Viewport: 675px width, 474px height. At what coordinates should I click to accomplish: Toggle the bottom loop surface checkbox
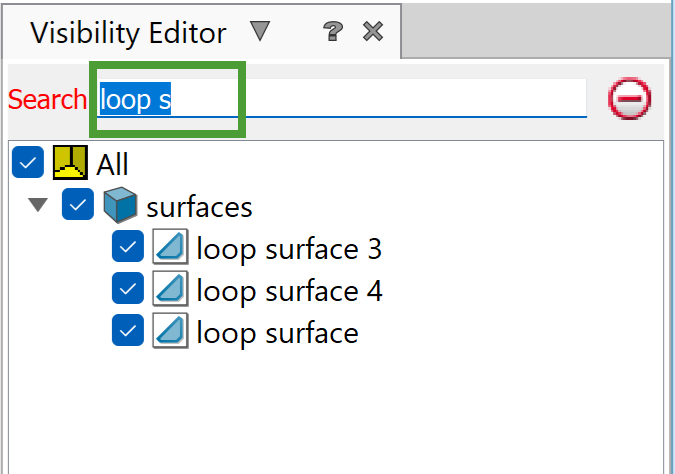128,331
